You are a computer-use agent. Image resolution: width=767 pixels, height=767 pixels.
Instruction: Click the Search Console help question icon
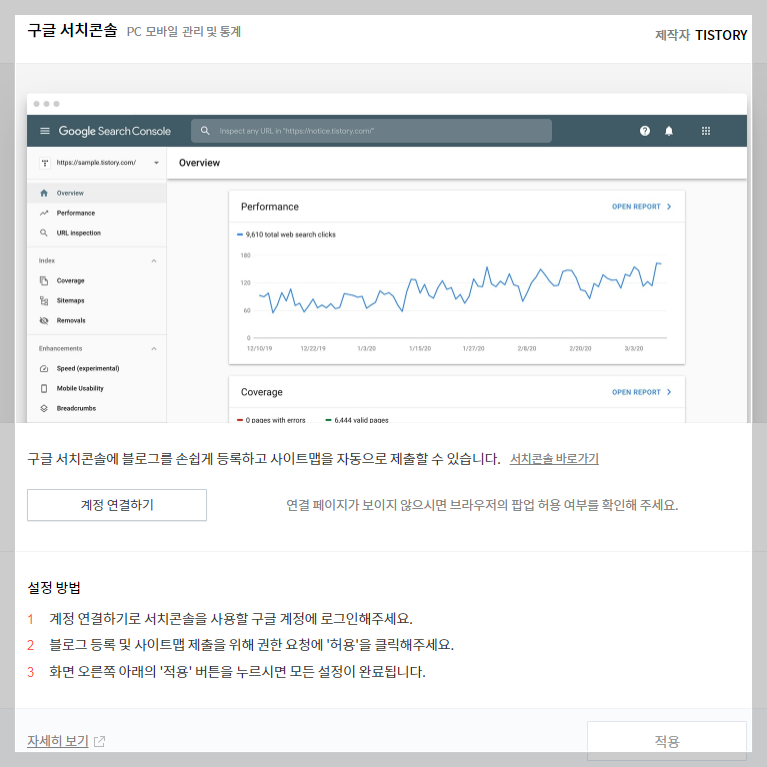point(645,131)
